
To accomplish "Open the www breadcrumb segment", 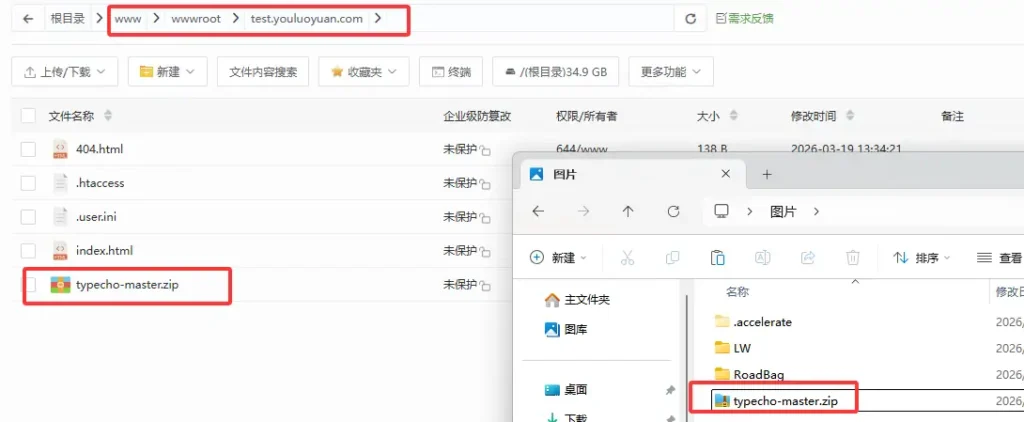I will point(127,19).
